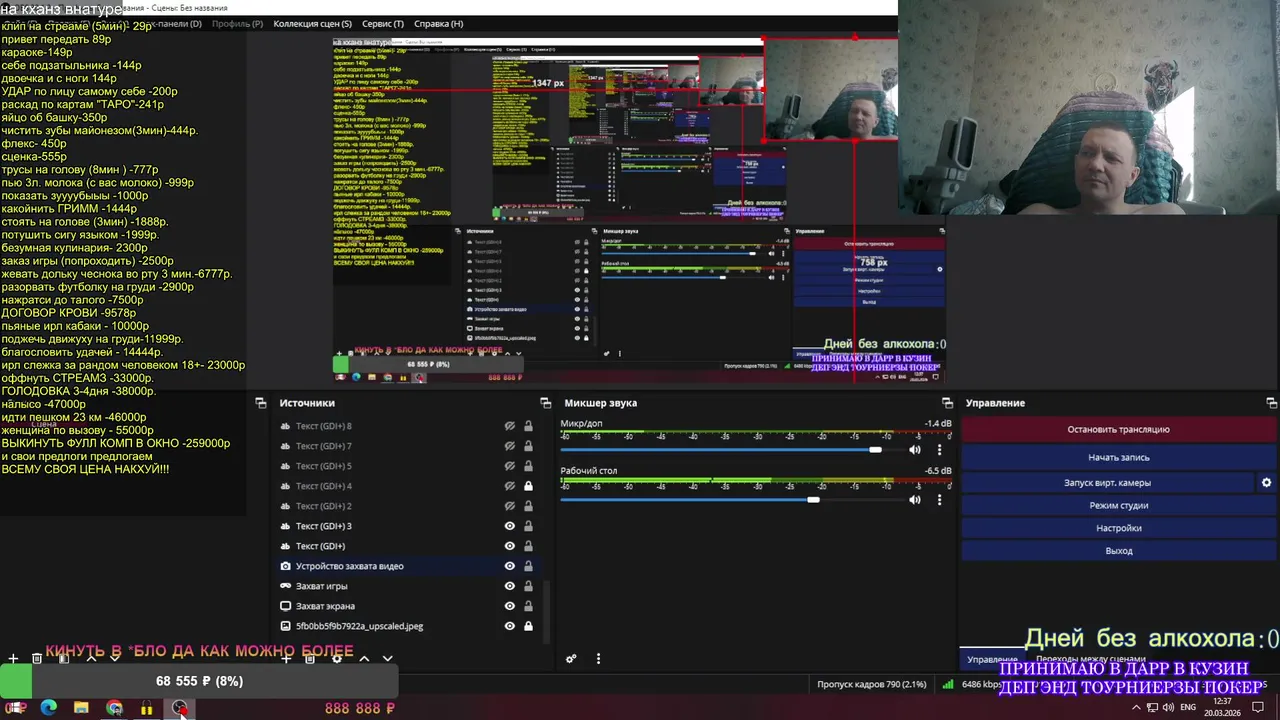The height and width of the screenshot is (720, 1280).
Task: Open taskbar clock showing 12:37
Action: [x=1222, y=707]
